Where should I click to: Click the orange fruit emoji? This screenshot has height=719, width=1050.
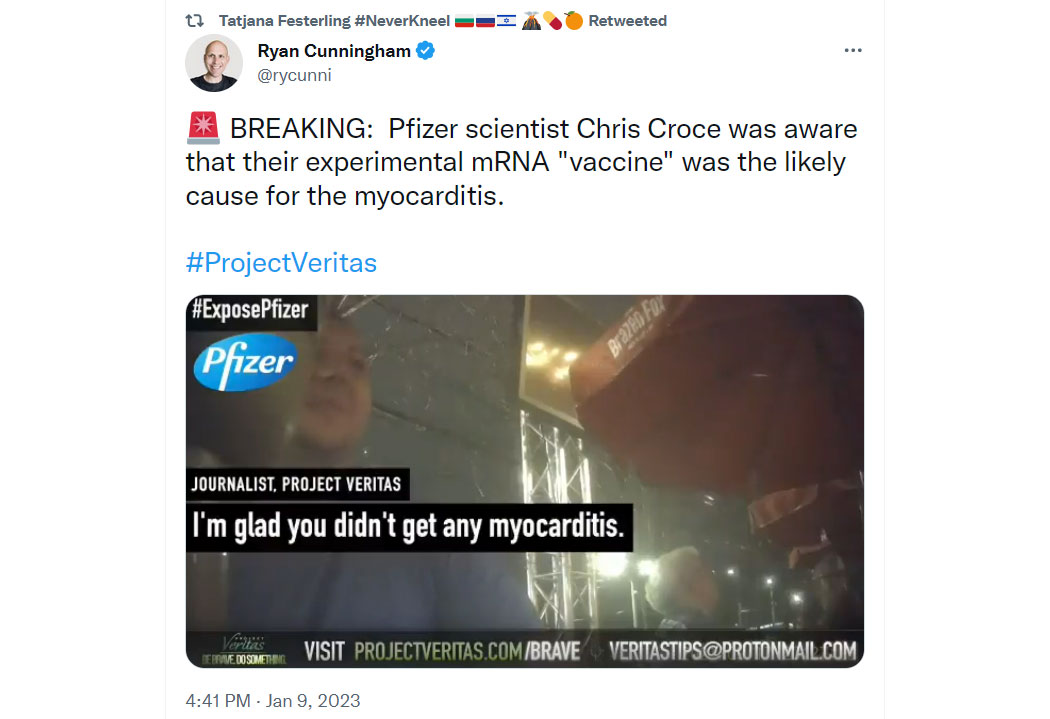574,21
